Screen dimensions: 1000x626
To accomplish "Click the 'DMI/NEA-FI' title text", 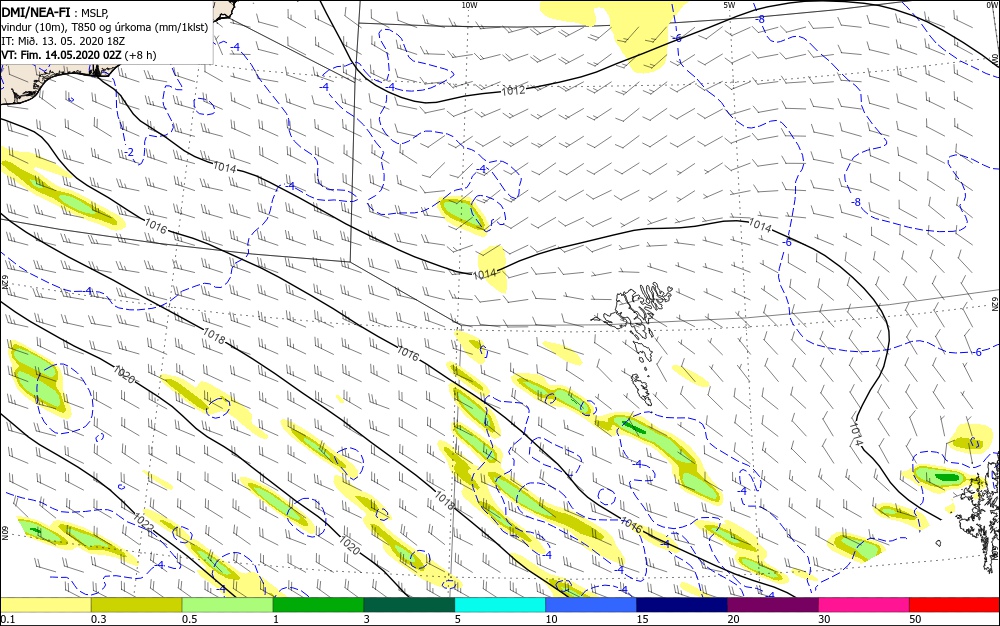I will (34, 11).
